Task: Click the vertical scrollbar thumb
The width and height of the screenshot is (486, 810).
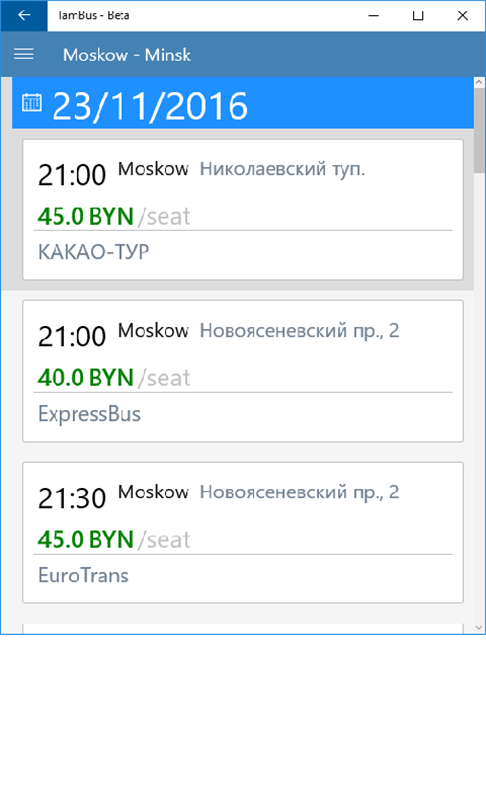Action: pos(479,131)
